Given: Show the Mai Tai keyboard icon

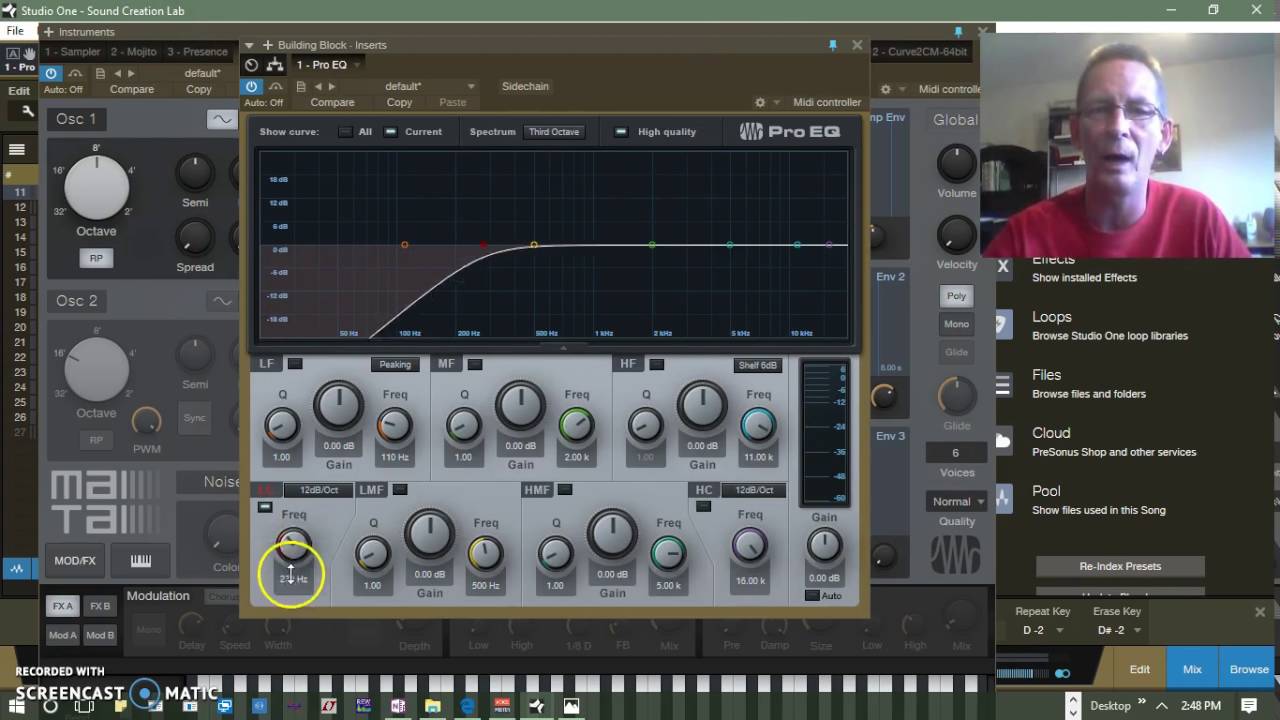Looking at the screenshot, I should pyautogui.click(x=140, y=560).
